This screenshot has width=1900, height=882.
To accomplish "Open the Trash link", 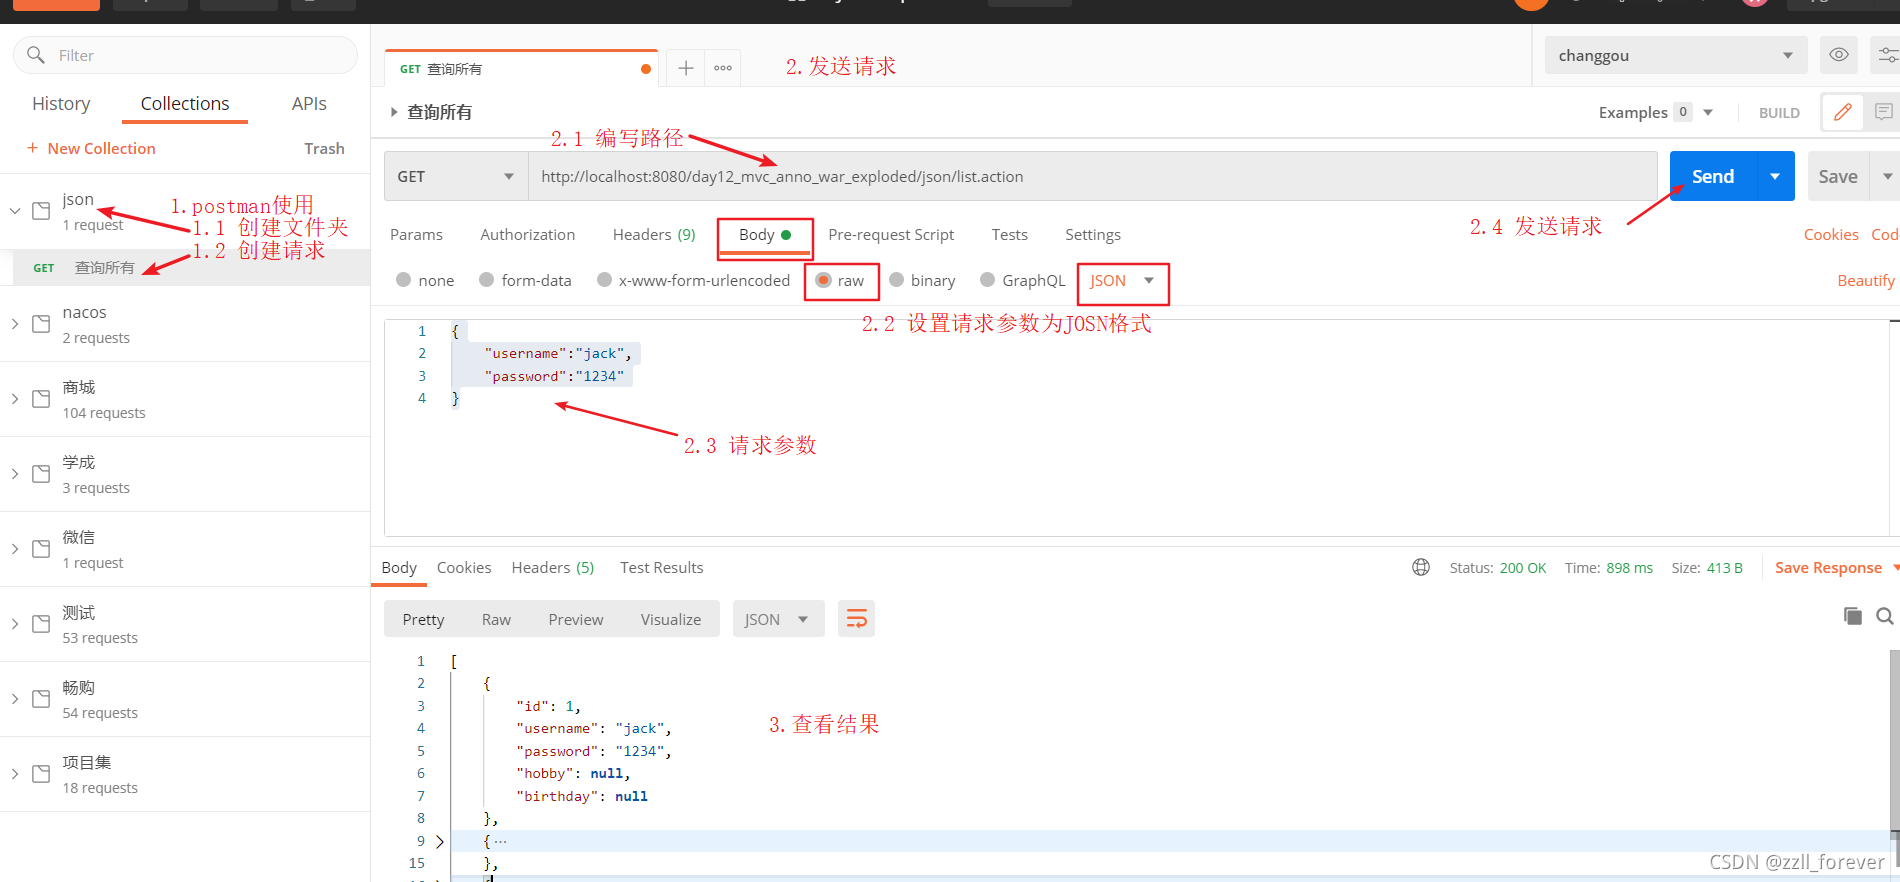I will (x=324, y=148).
